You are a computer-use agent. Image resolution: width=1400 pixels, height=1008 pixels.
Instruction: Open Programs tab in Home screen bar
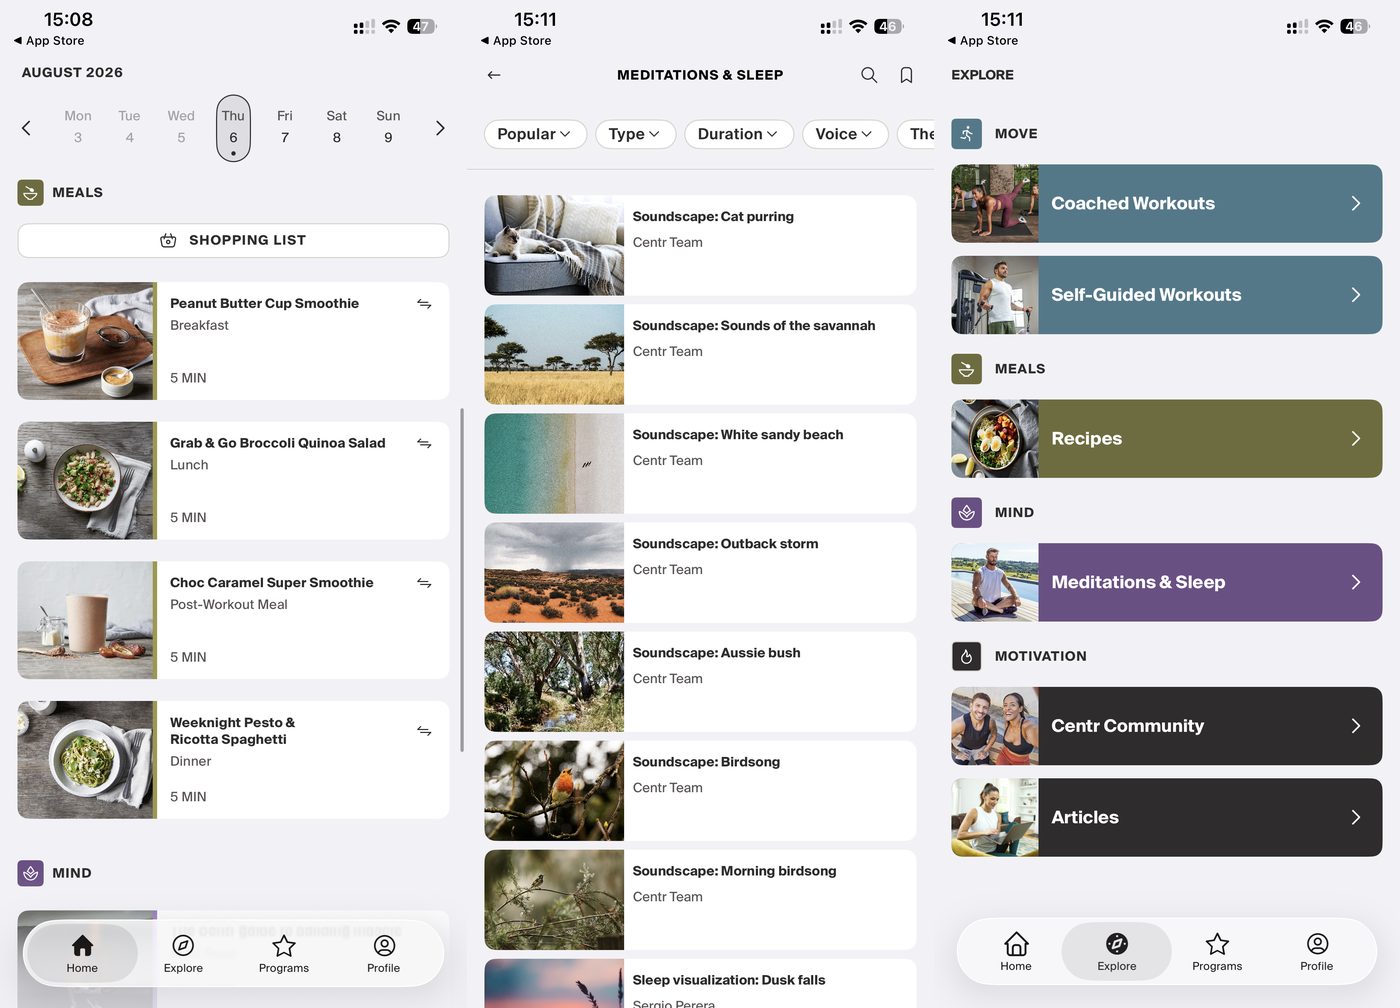point(284,954)
